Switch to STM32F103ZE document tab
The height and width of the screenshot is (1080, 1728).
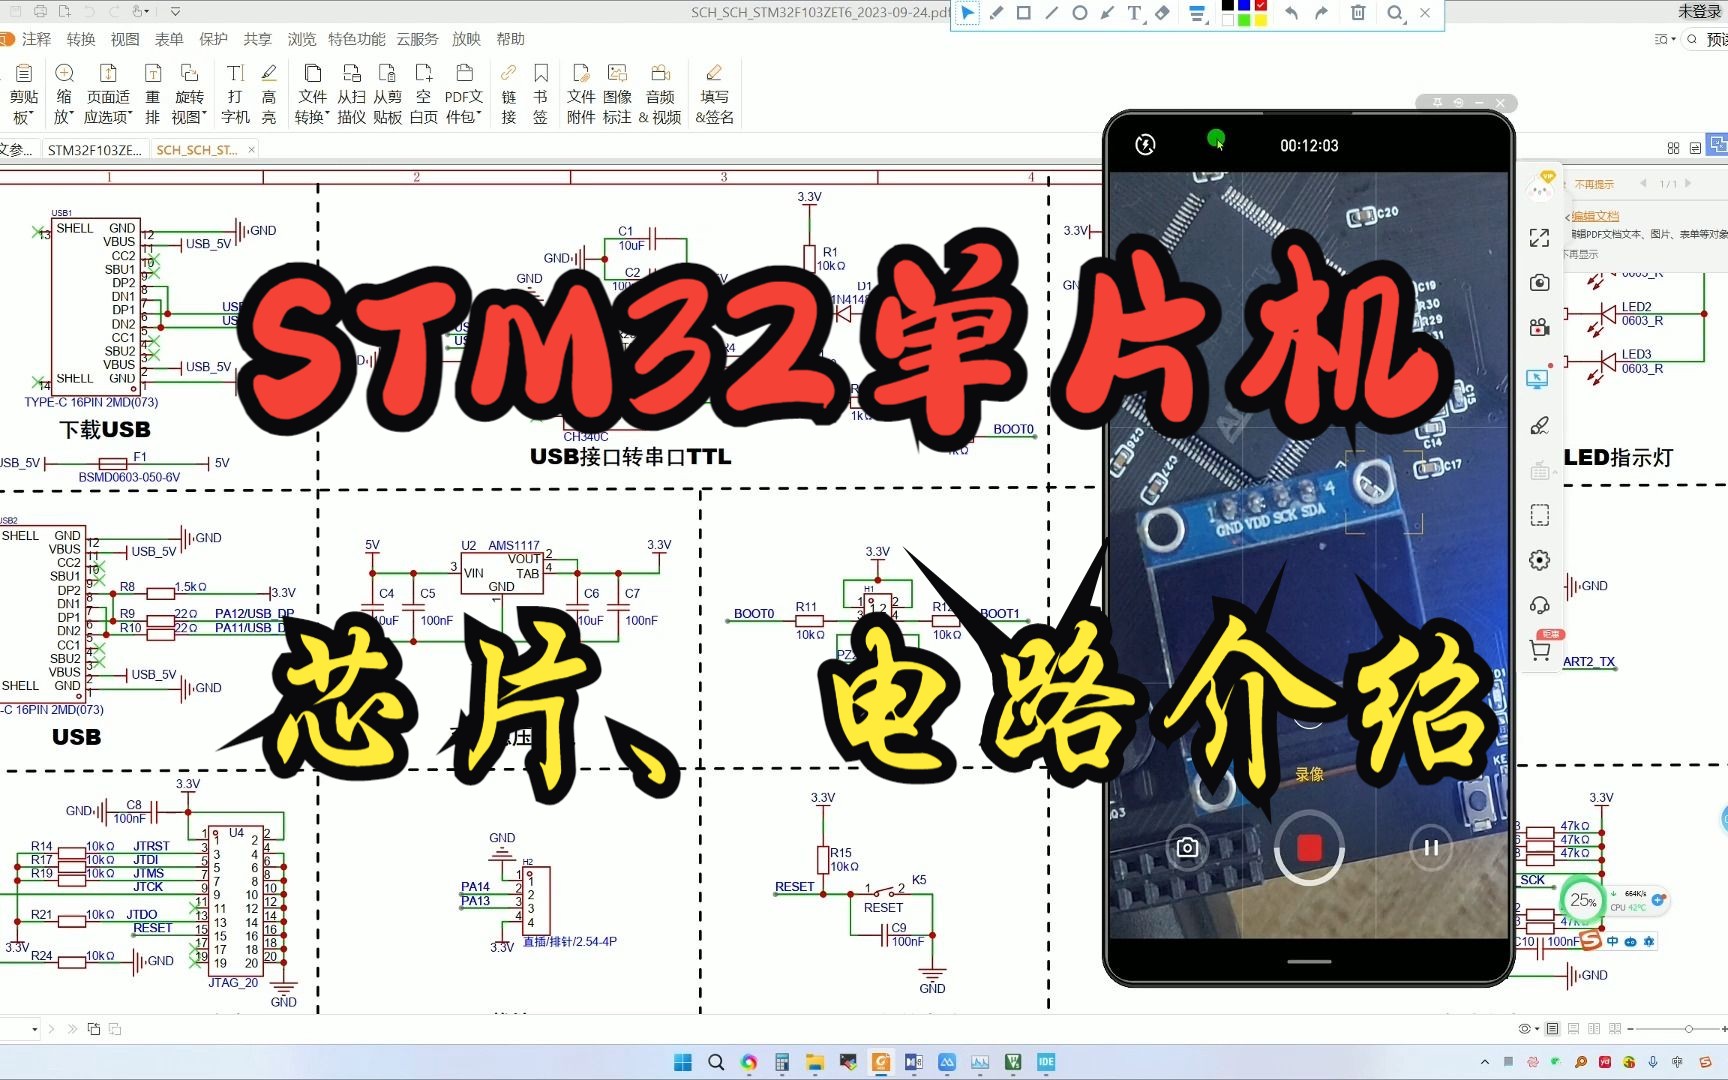click(x=94, y=150)
